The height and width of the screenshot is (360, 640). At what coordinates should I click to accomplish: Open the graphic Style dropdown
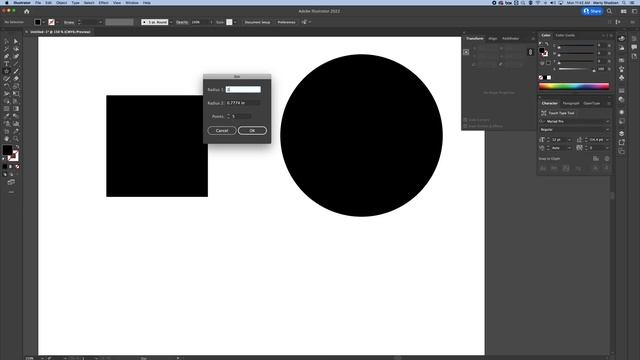235,22
